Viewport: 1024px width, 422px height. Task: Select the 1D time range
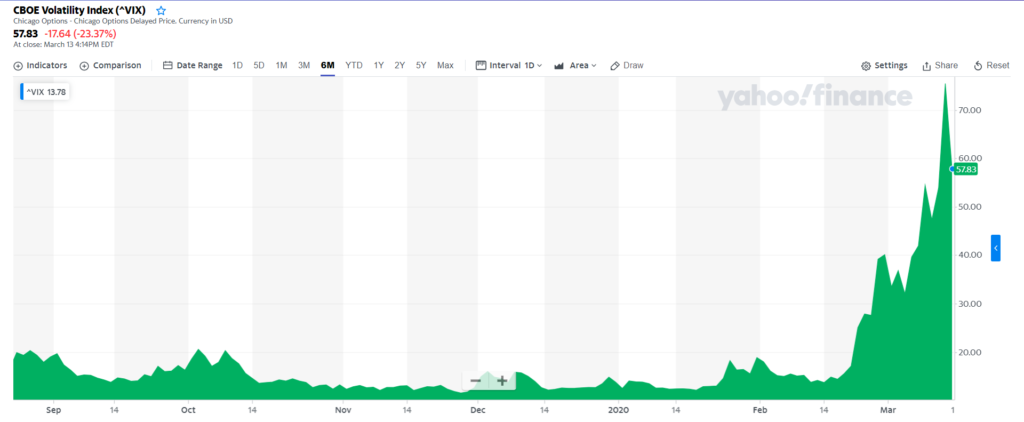pyautogui.click(x=238, y=65)
